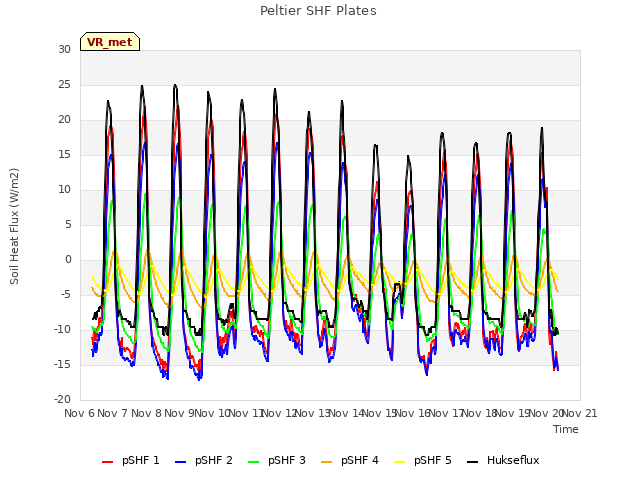Click the 20 y-axis tick label
The width and height of the screenshot is (640, 480).
64,120
